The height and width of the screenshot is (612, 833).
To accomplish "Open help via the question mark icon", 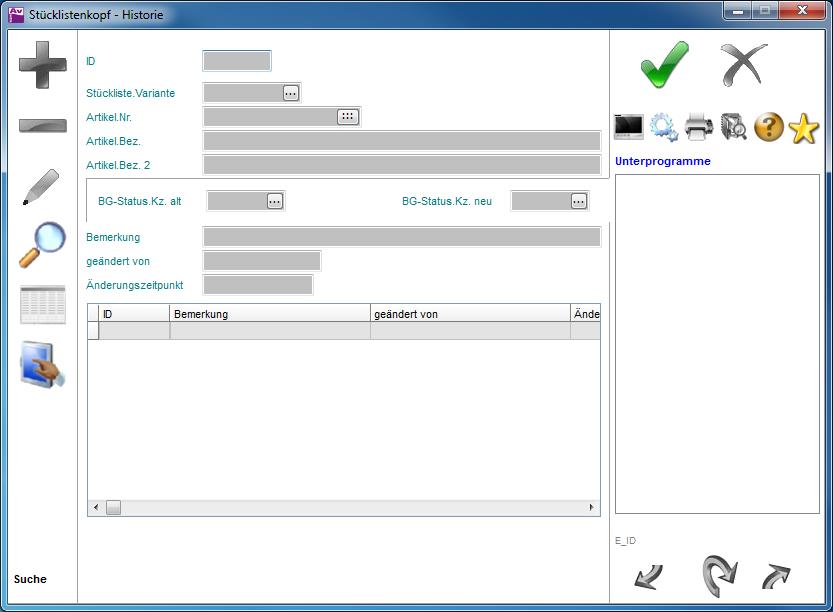I will click(768, 127).
